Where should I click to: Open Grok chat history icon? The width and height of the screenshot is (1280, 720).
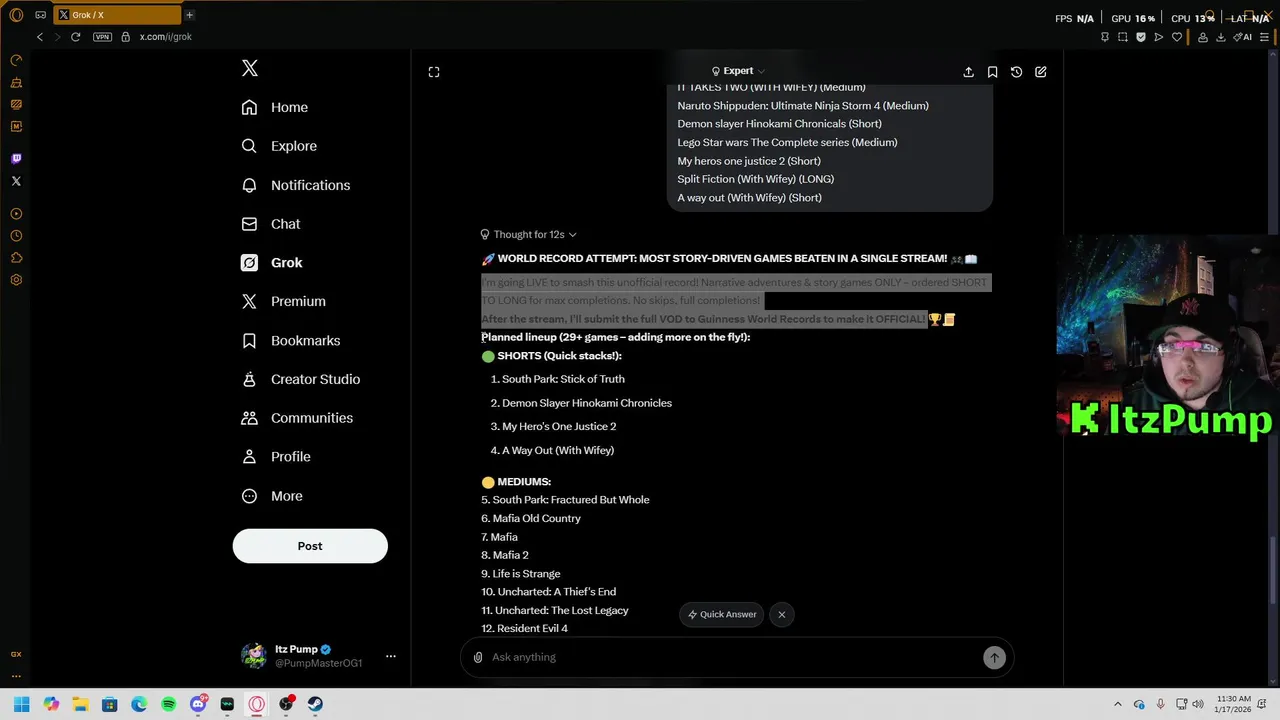[1016, 72]
